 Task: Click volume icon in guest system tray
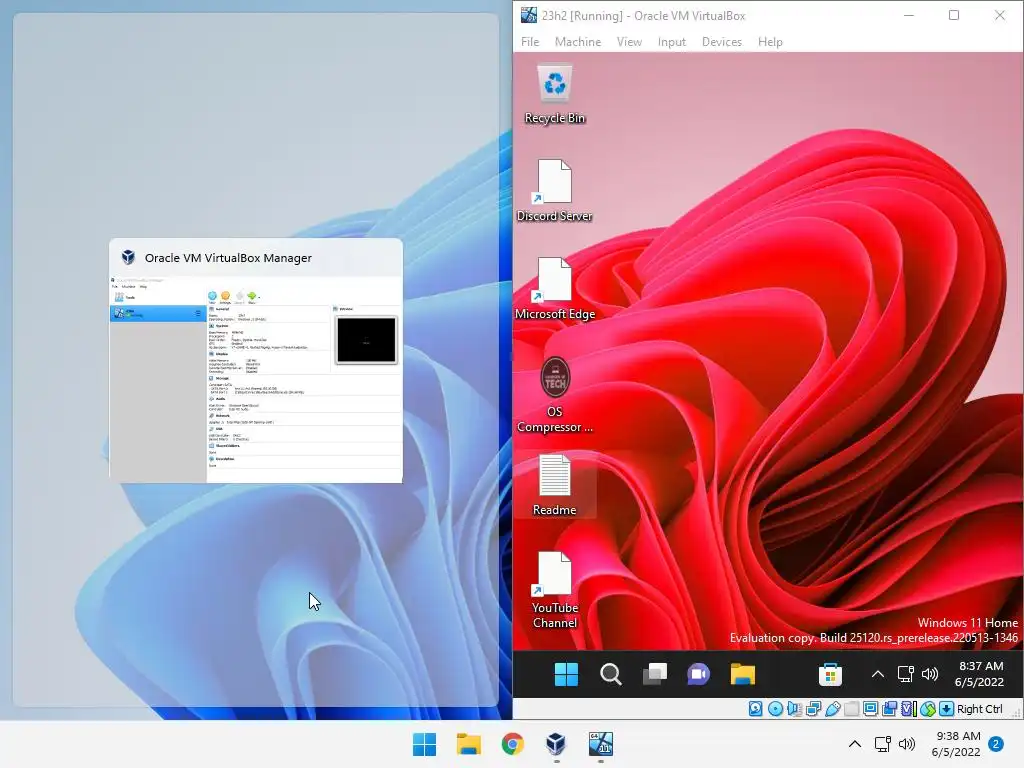(x=930, y=674)
